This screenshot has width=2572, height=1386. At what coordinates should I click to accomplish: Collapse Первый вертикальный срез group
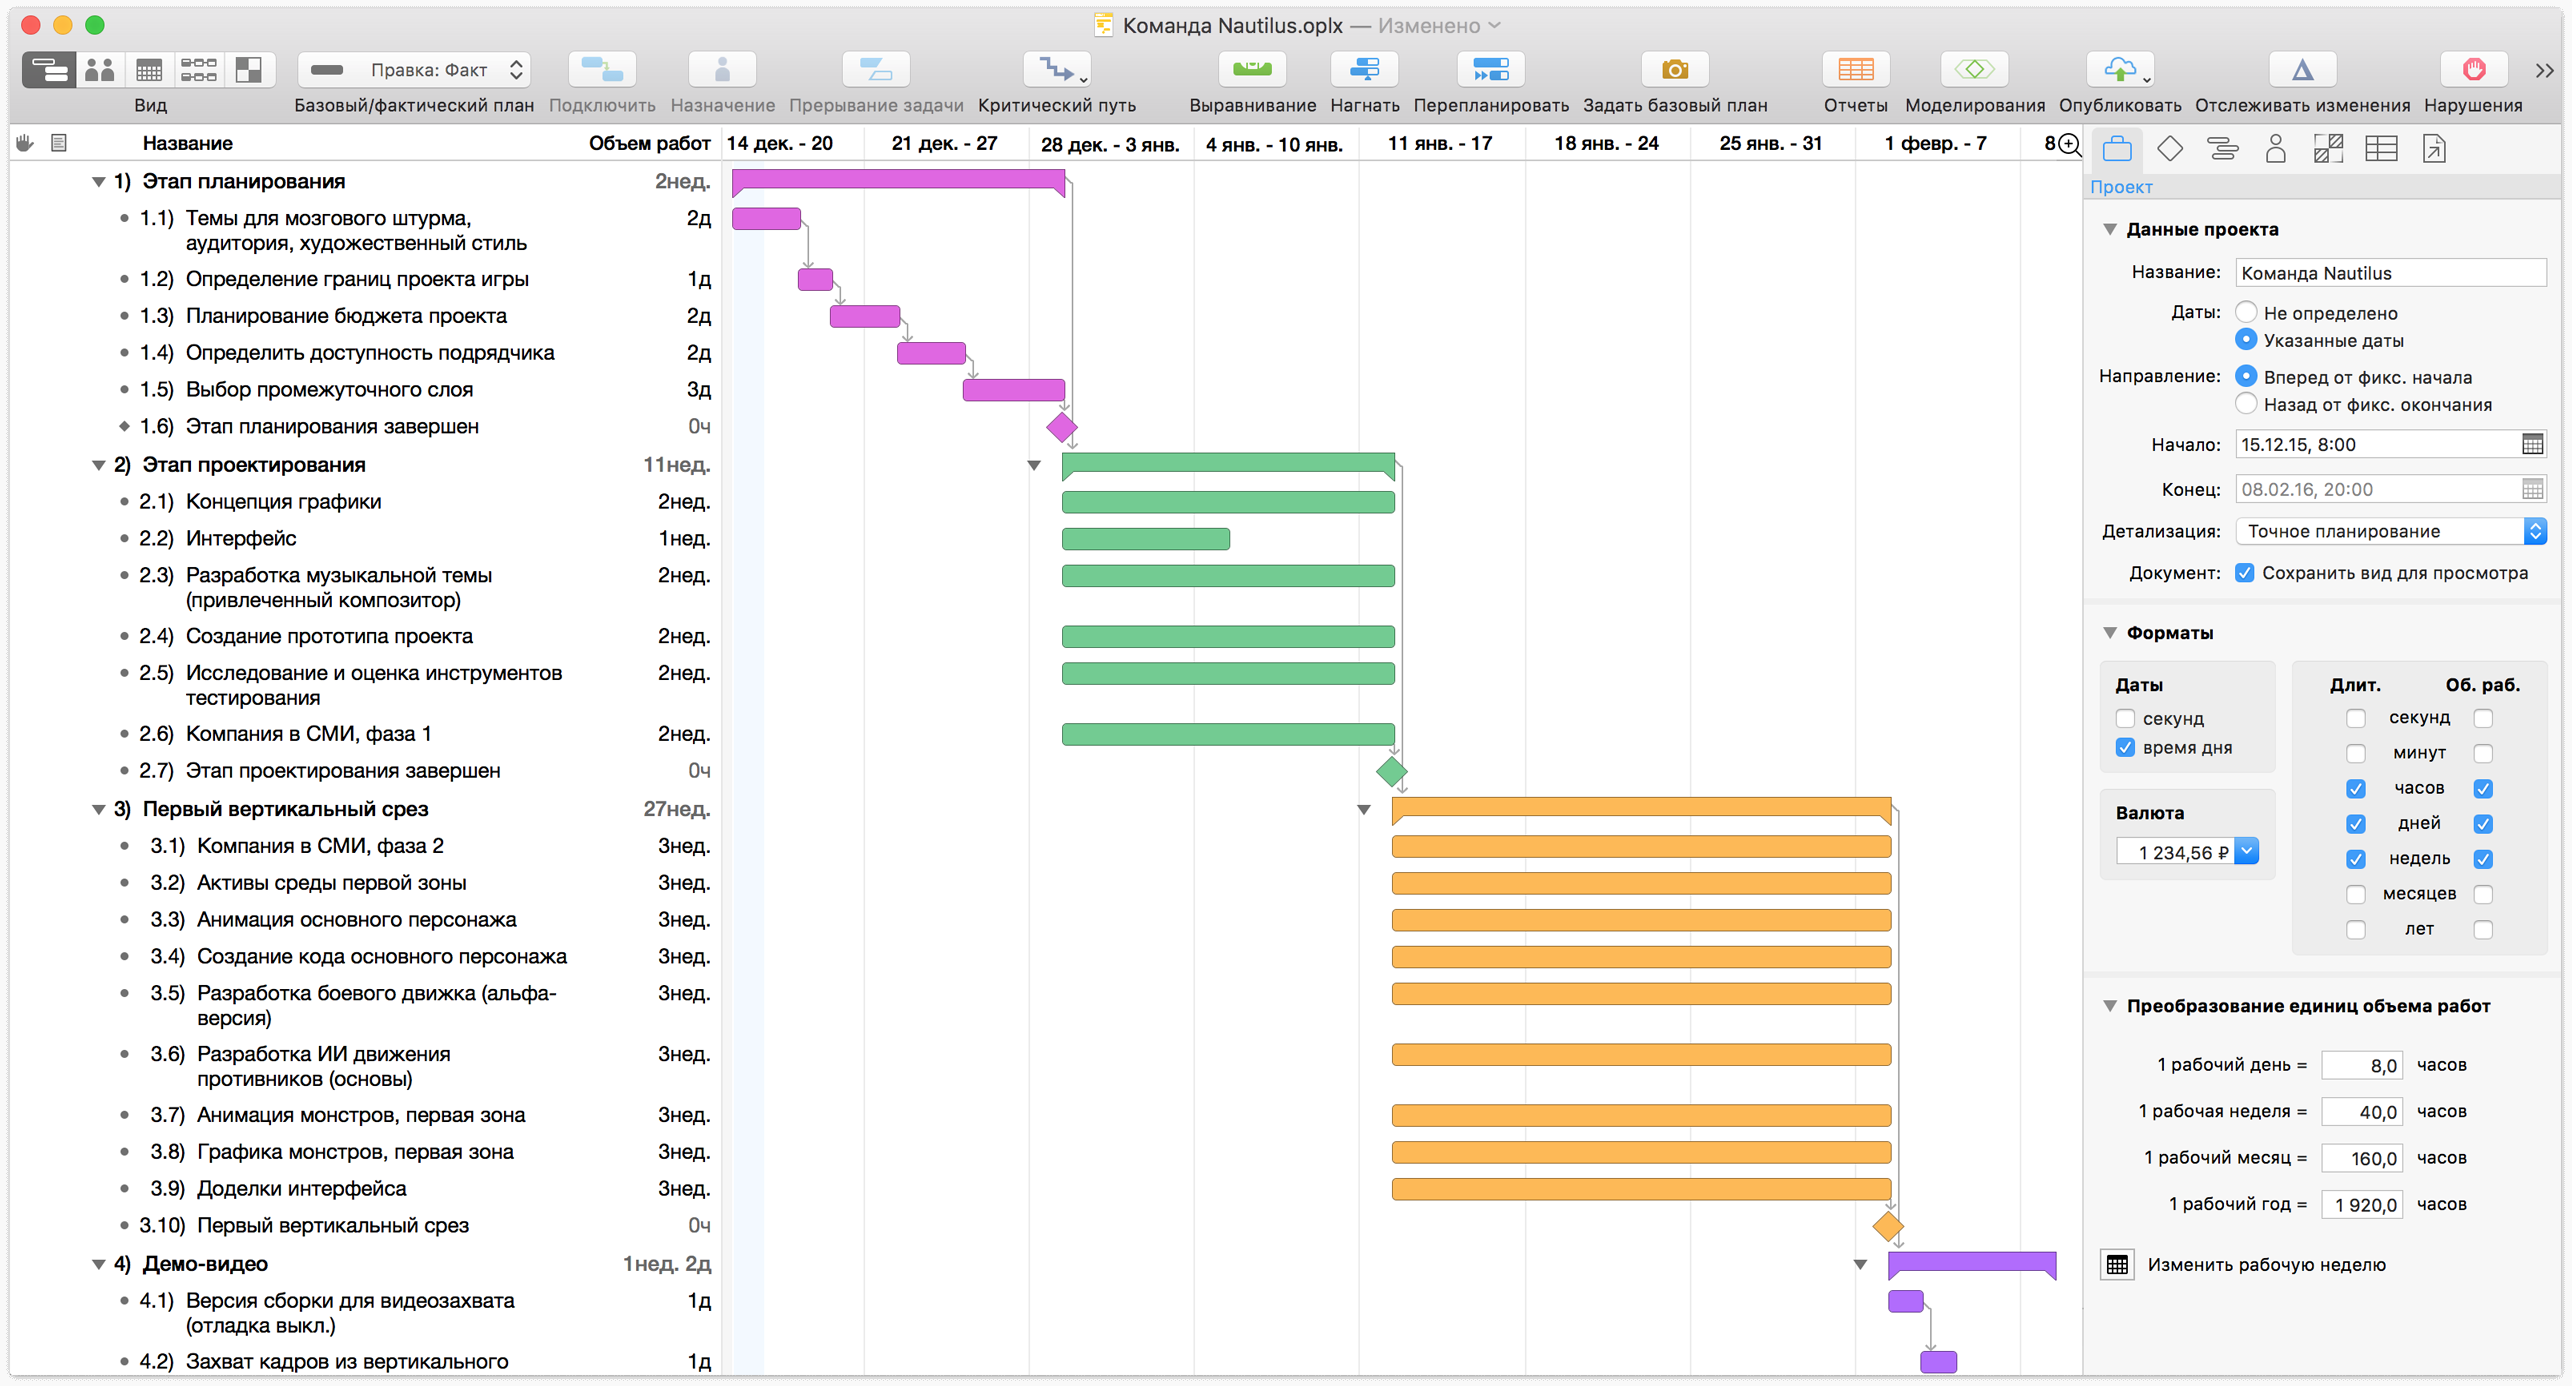[99, 810]
